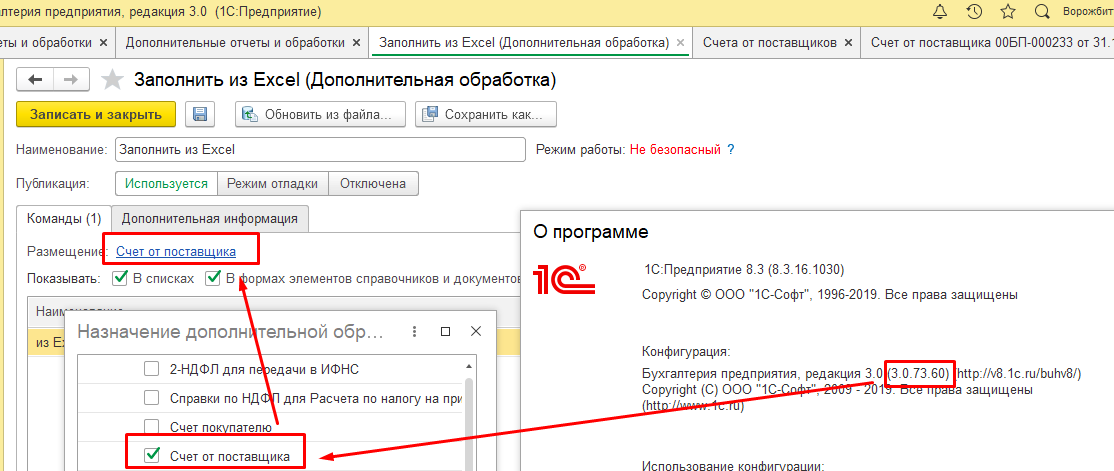Check Справки по НДФЛ для Расчета

pos(151,398)
